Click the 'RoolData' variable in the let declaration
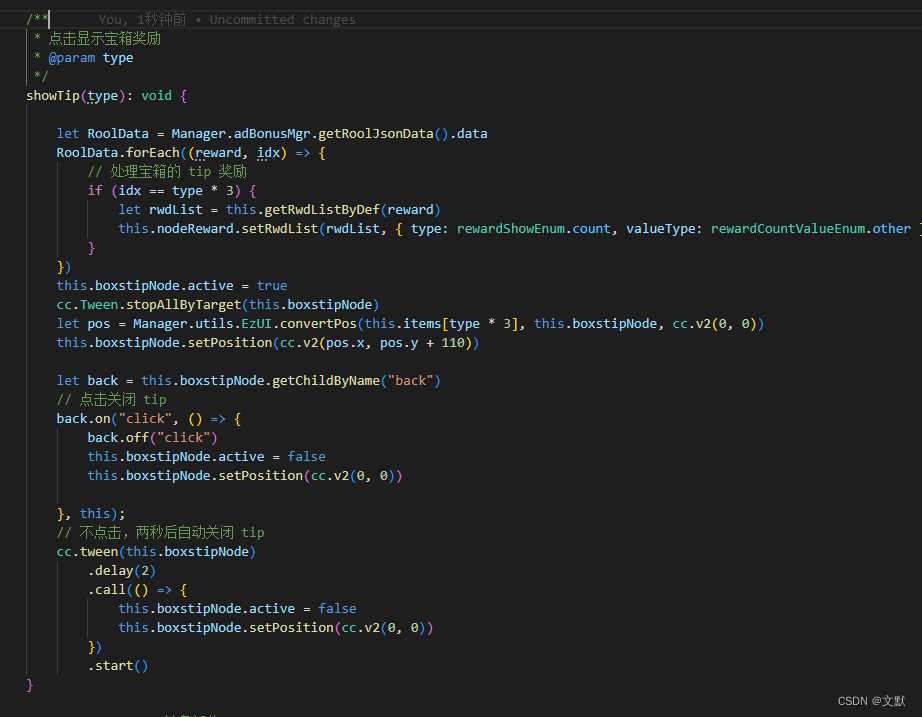The width and height of the screenshot is (922, 717). point(118,134)
